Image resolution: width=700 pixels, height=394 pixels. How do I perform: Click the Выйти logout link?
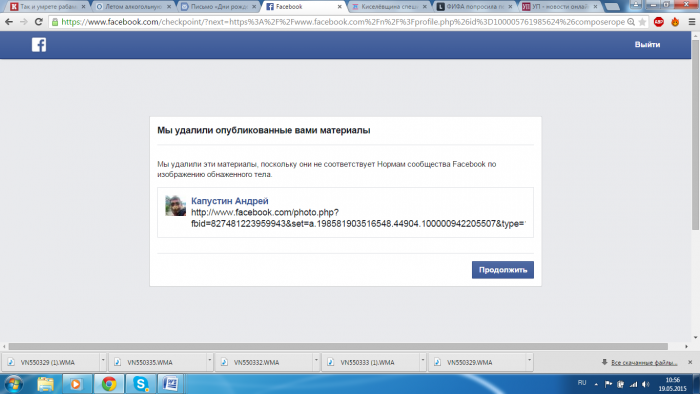[647, 45]
